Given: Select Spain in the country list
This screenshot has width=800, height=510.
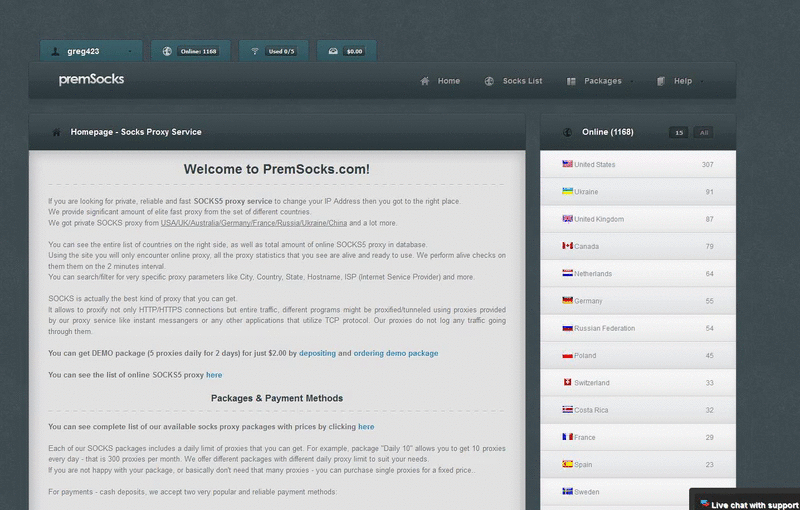Looking at the screenshot, I should (x=638, y=465).
